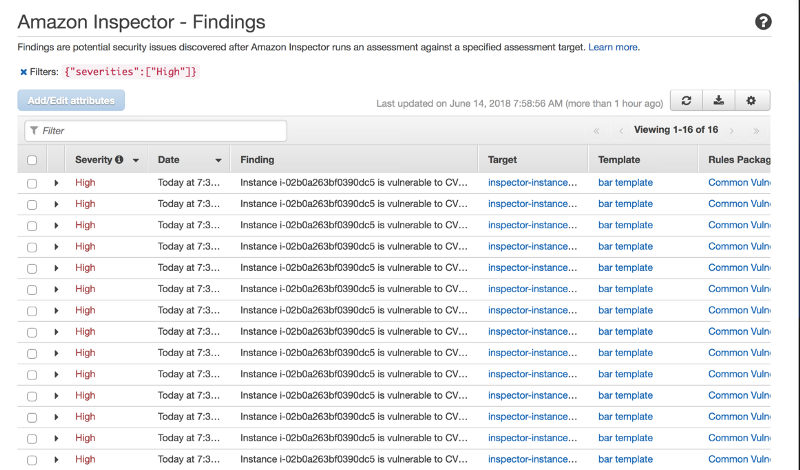This screenshot has height=470, width=800.
Task: Check the first finding row's checkbox
Action: (x=32, y=183)
